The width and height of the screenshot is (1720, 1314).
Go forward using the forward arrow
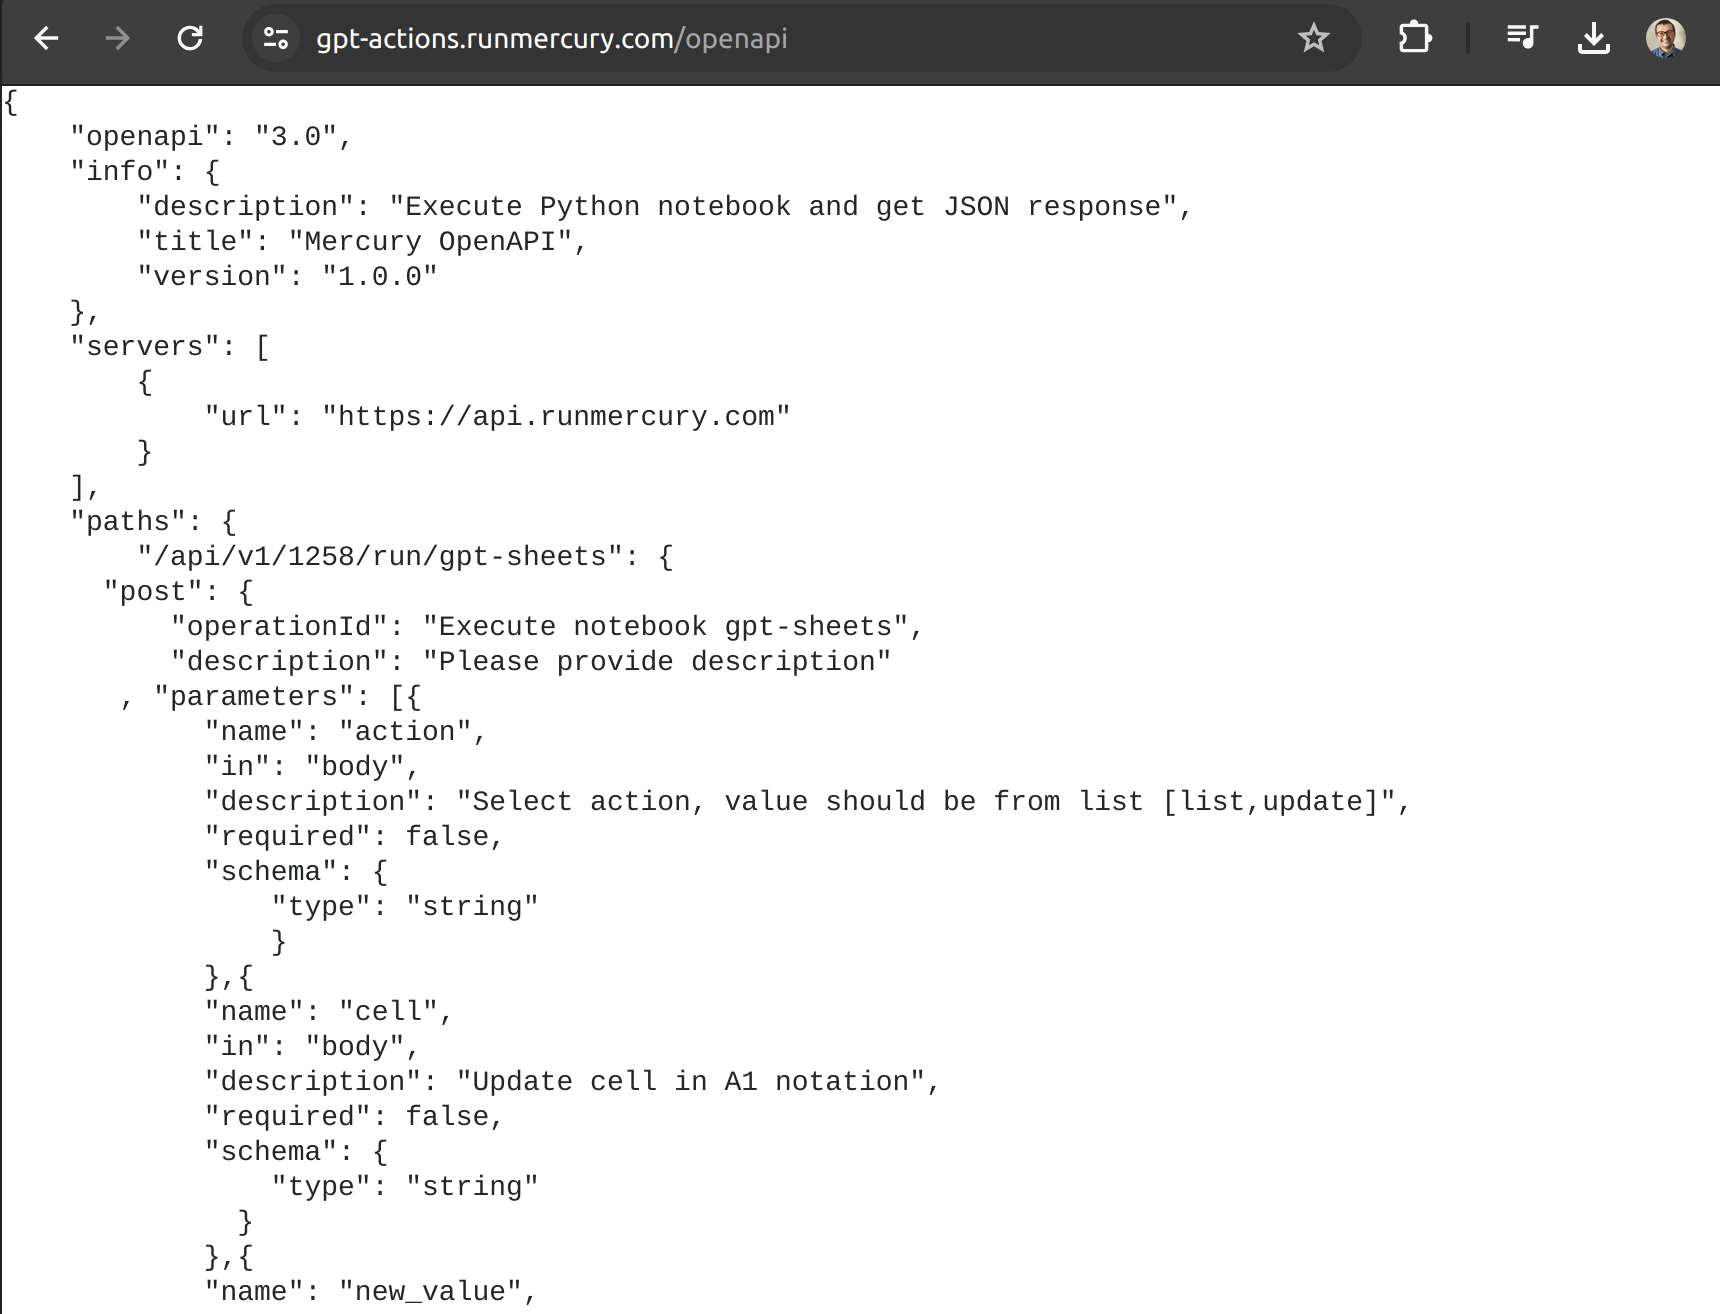click(x=118, y=39)
